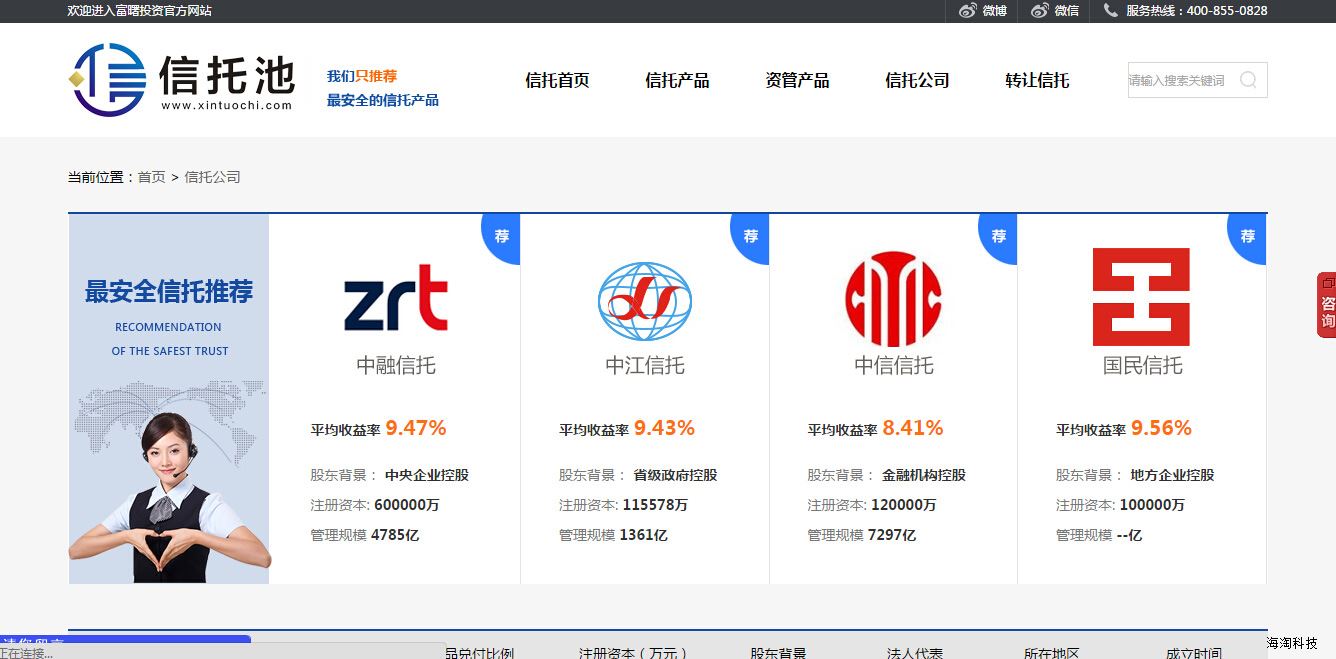Open the 微博 Weibo icon link

pos(967,11)
